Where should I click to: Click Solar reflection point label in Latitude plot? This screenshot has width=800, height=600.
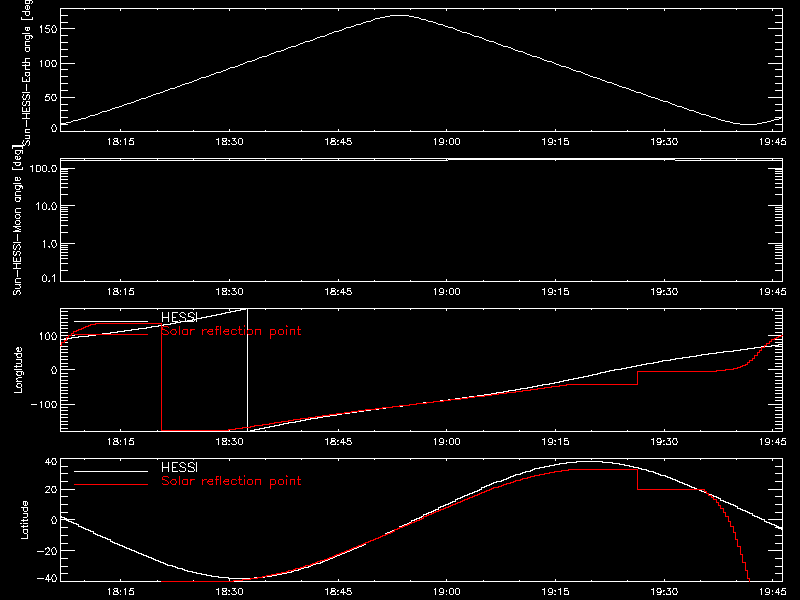click(x=231, y=481)
